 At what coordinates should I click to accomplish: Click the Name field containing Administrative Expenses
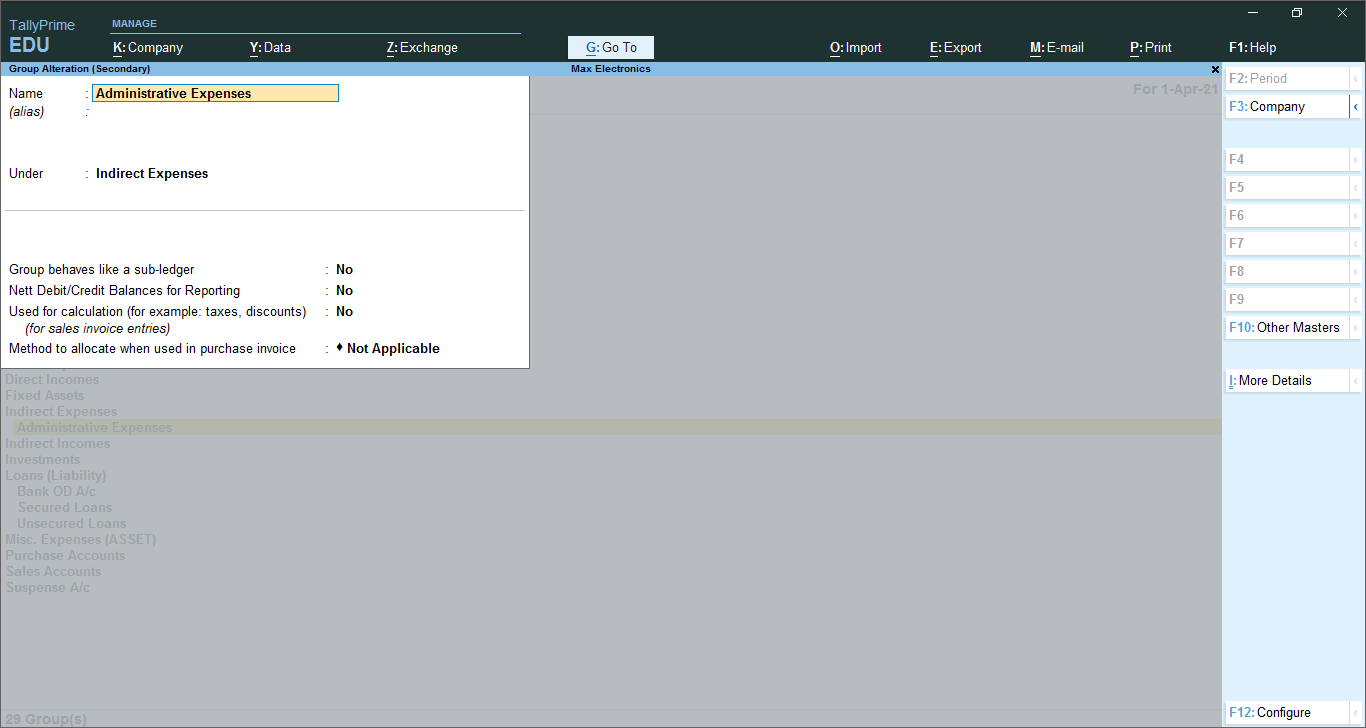(x=216, y=93)
